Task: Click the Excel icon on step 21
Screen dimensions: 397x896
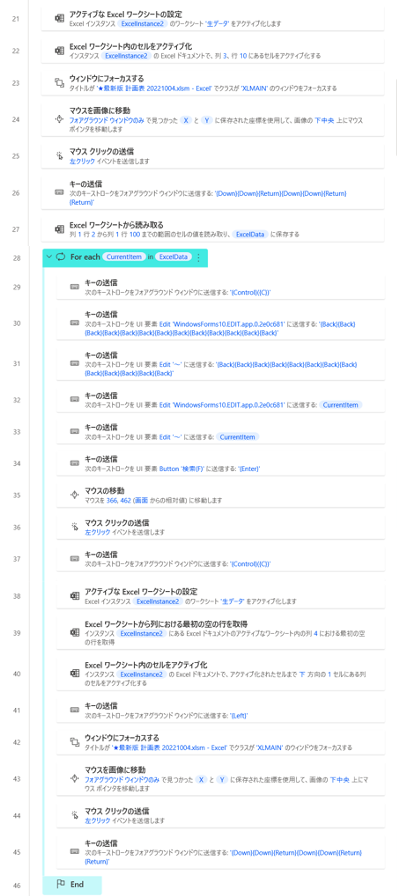Action: 59,18
